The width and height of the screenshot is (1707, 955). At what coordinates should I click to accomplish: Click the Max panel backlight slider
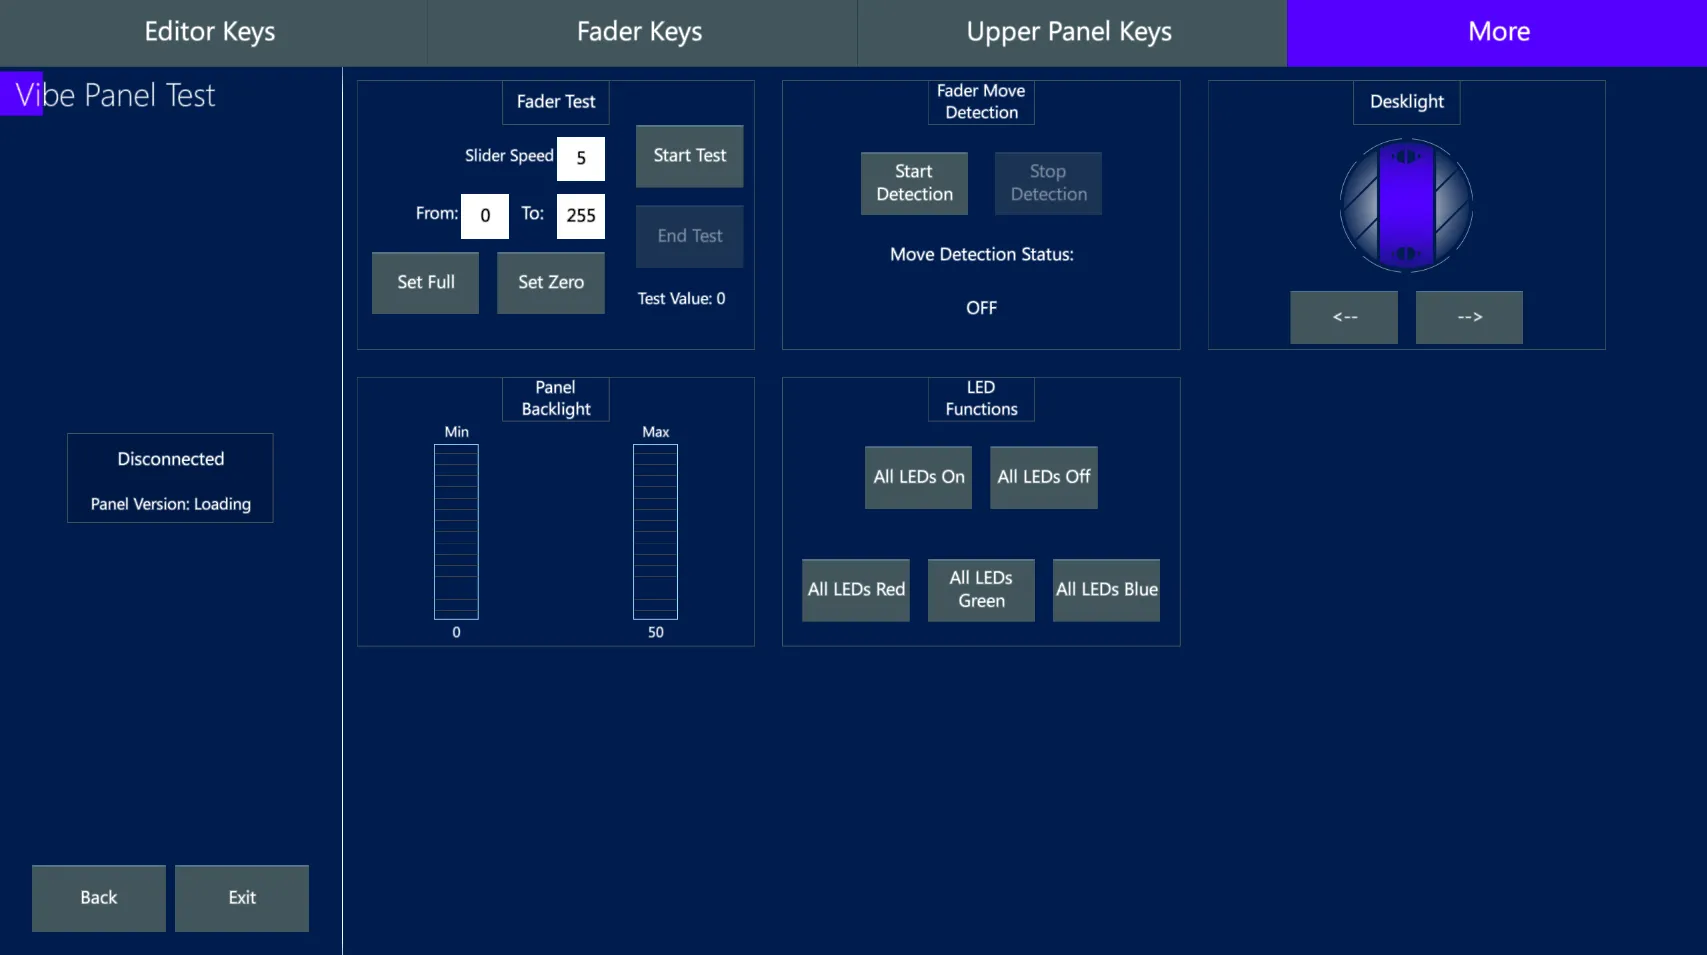click(655, 532)
